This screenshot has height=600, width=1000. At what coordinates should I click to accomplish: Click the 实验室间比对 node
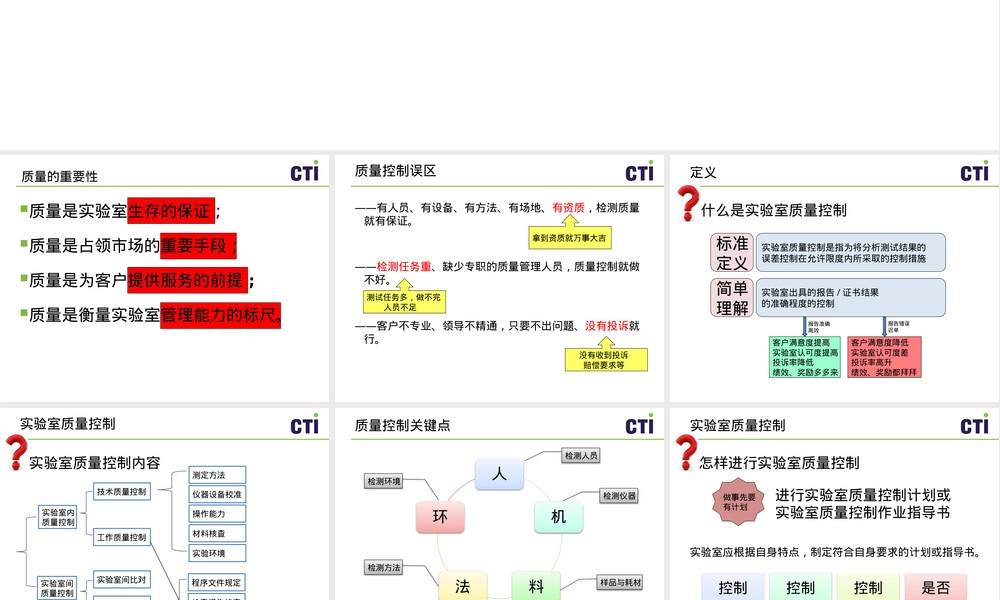122,580
